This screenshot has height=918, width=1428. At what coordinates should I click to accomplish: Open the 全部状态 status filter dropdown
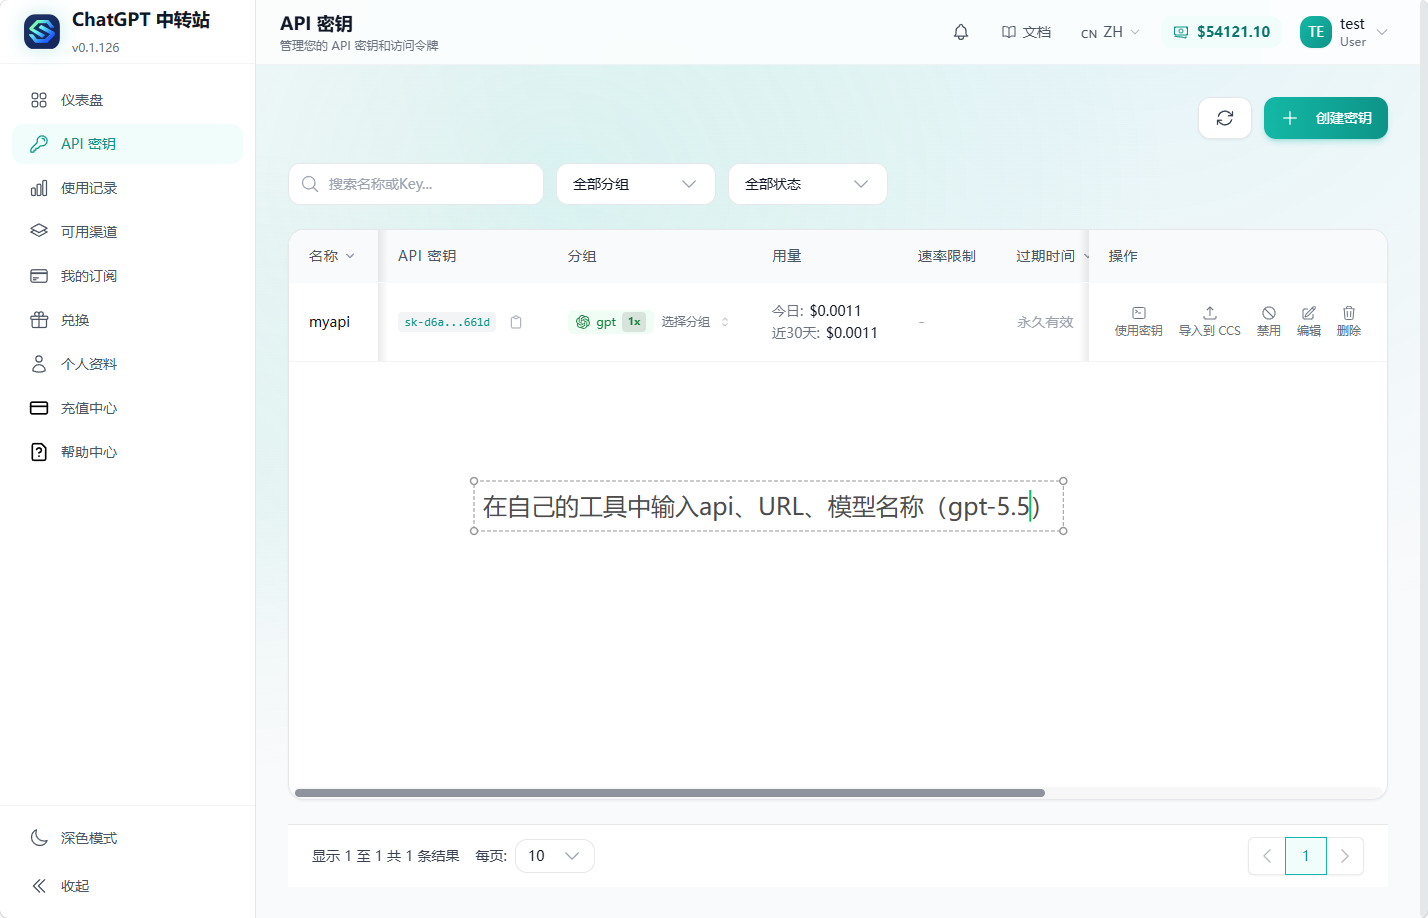(x=808, y=184)
